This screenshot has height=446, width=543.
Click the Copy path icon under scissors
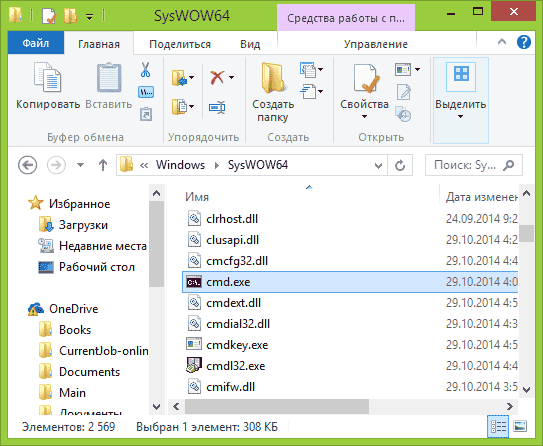coord(146,92)
